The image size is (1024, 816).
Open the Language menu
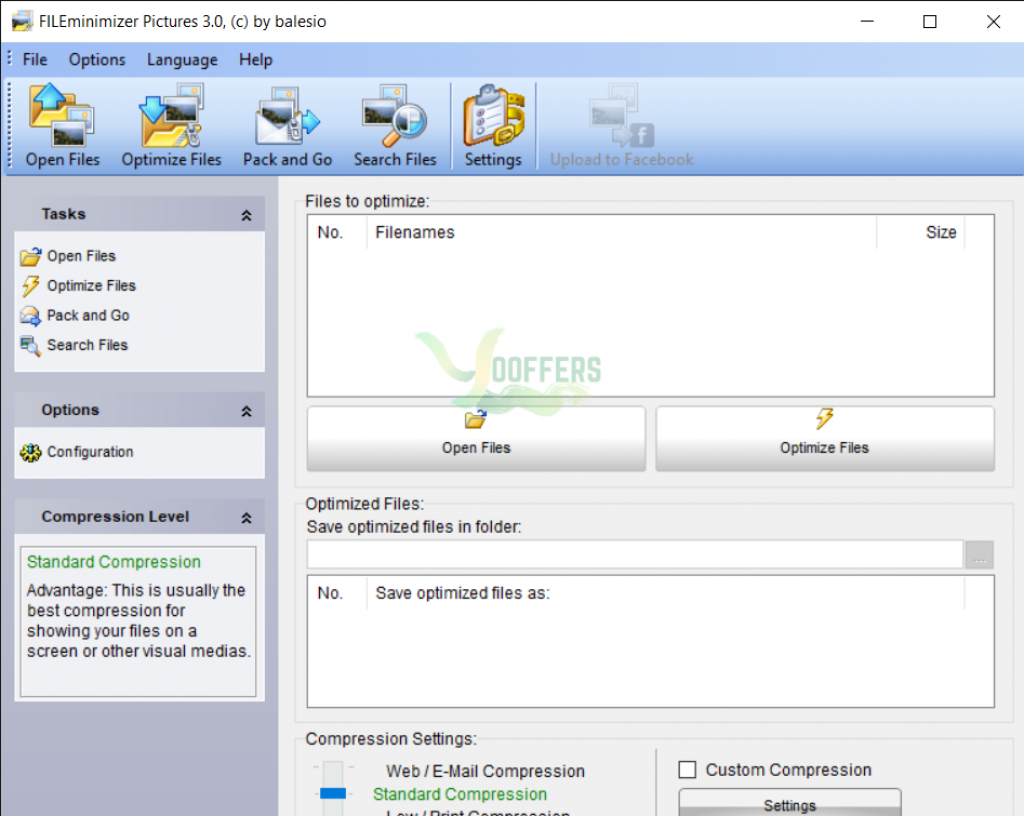[x=182, y=59]
